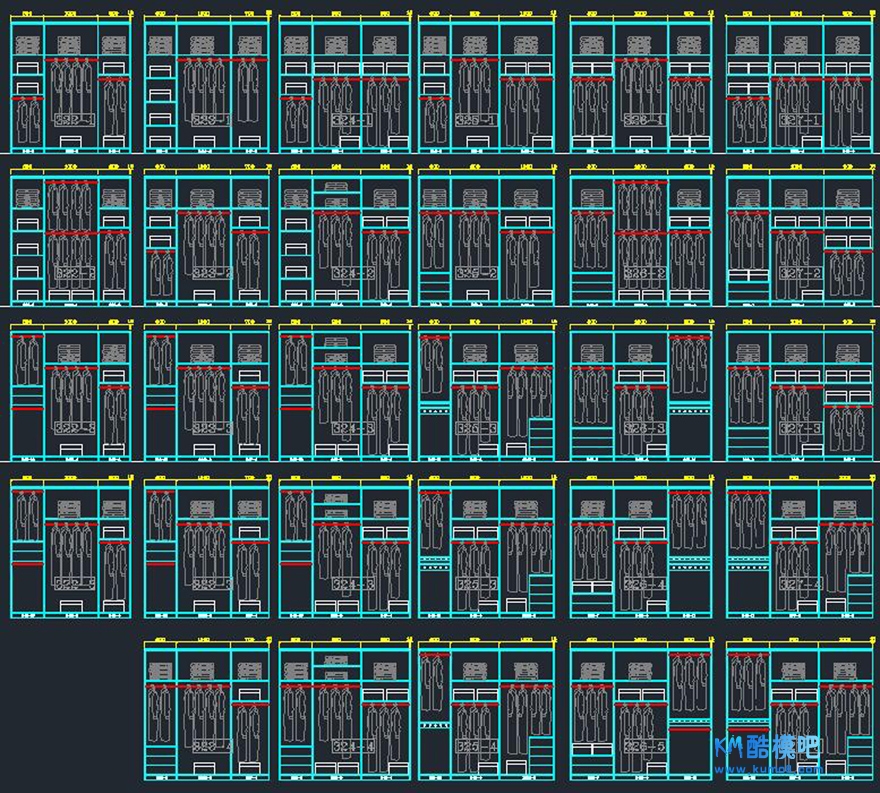Click the 323-4 wardrobe drawing

[x=207, y=746]
